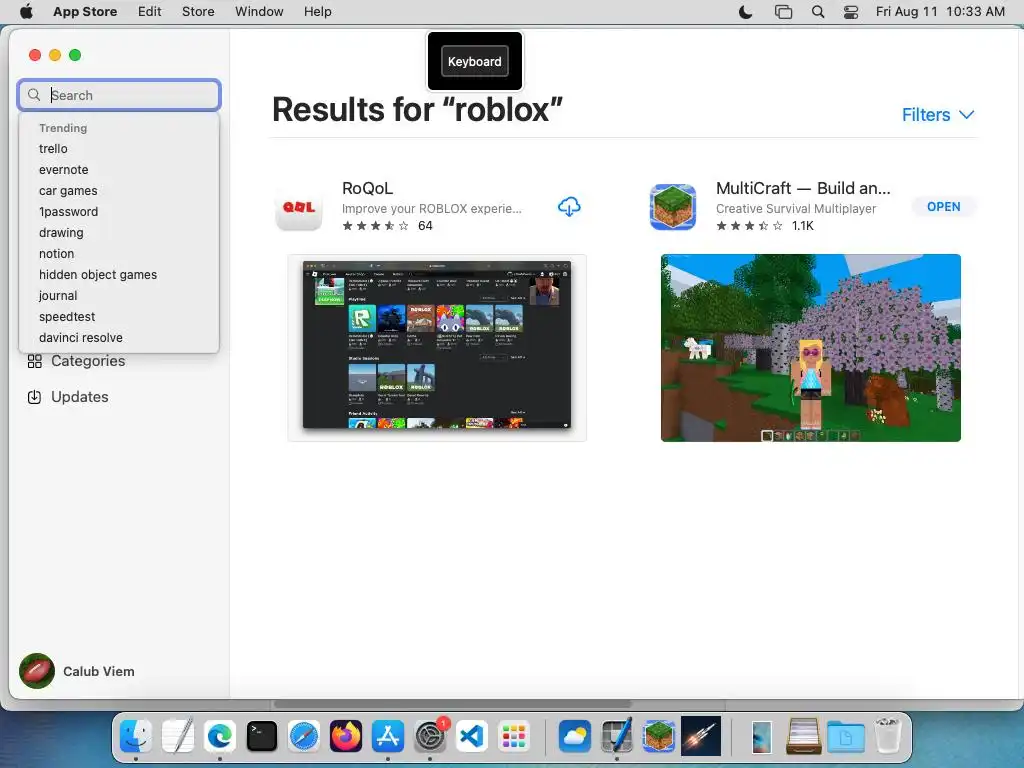Click the Categories grid icon in sidebar
The height and width of the screenshot is (768, 1024).
pos(35,361)
